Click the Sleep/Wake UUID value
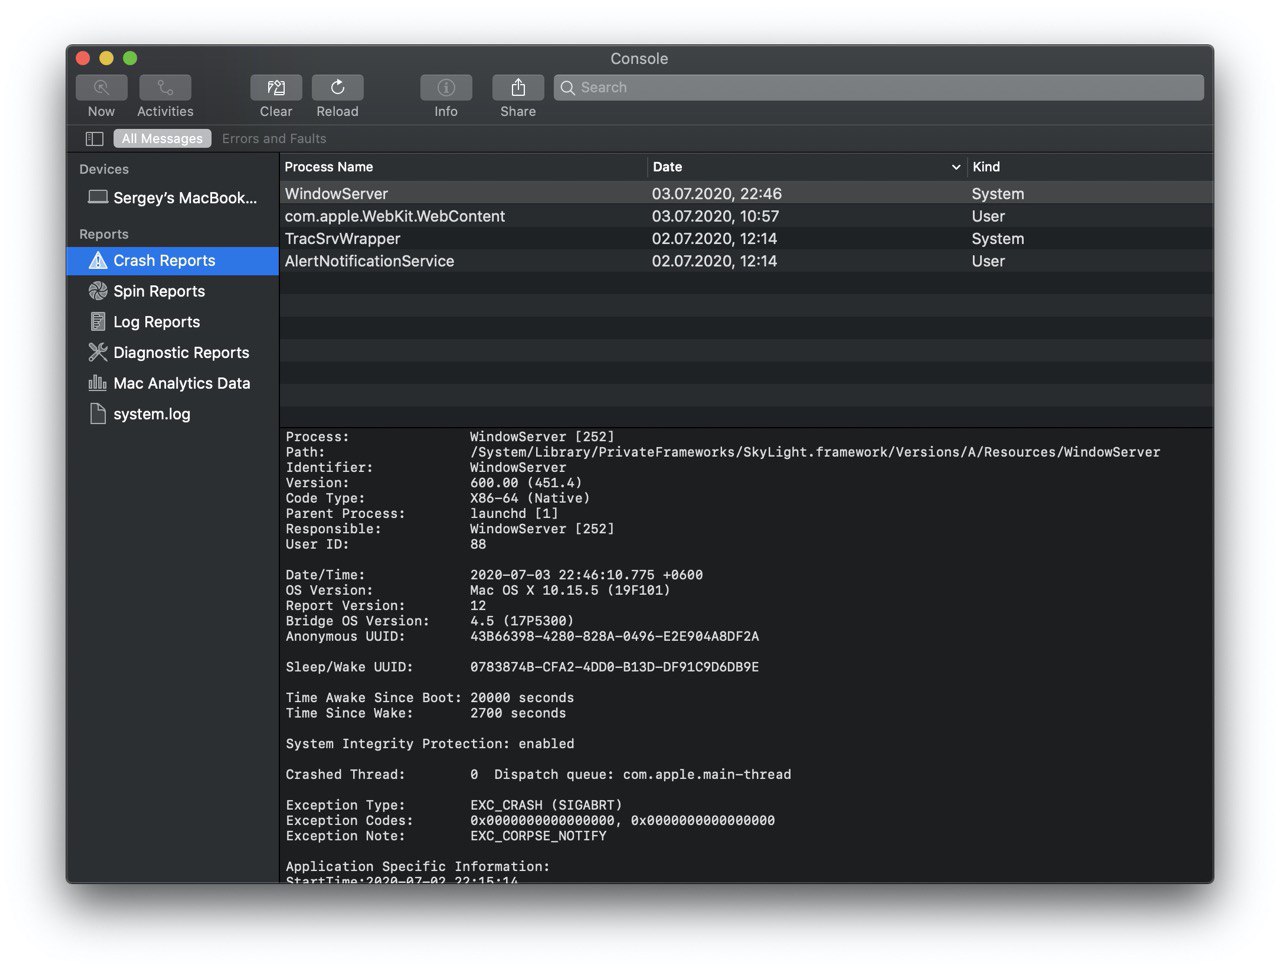The image size is (1280, 971). click(614, 668)
